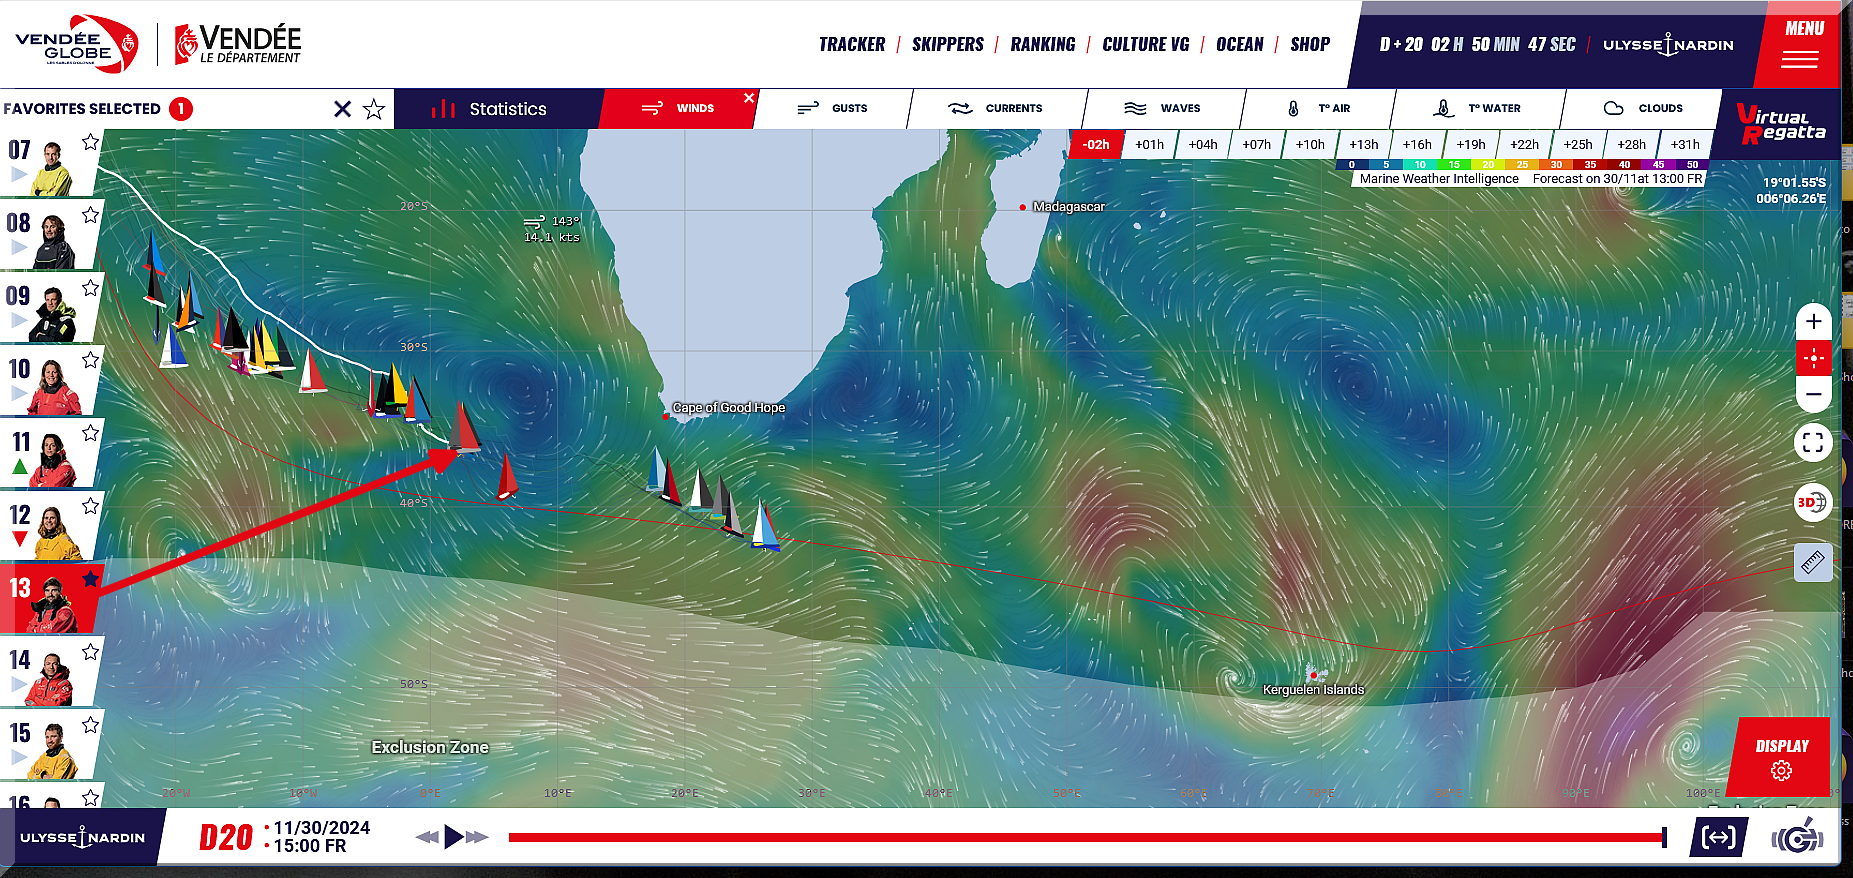Toggle favorite star for skipper 13
This screenshot has width=1853, height=878.
[91, 578]
